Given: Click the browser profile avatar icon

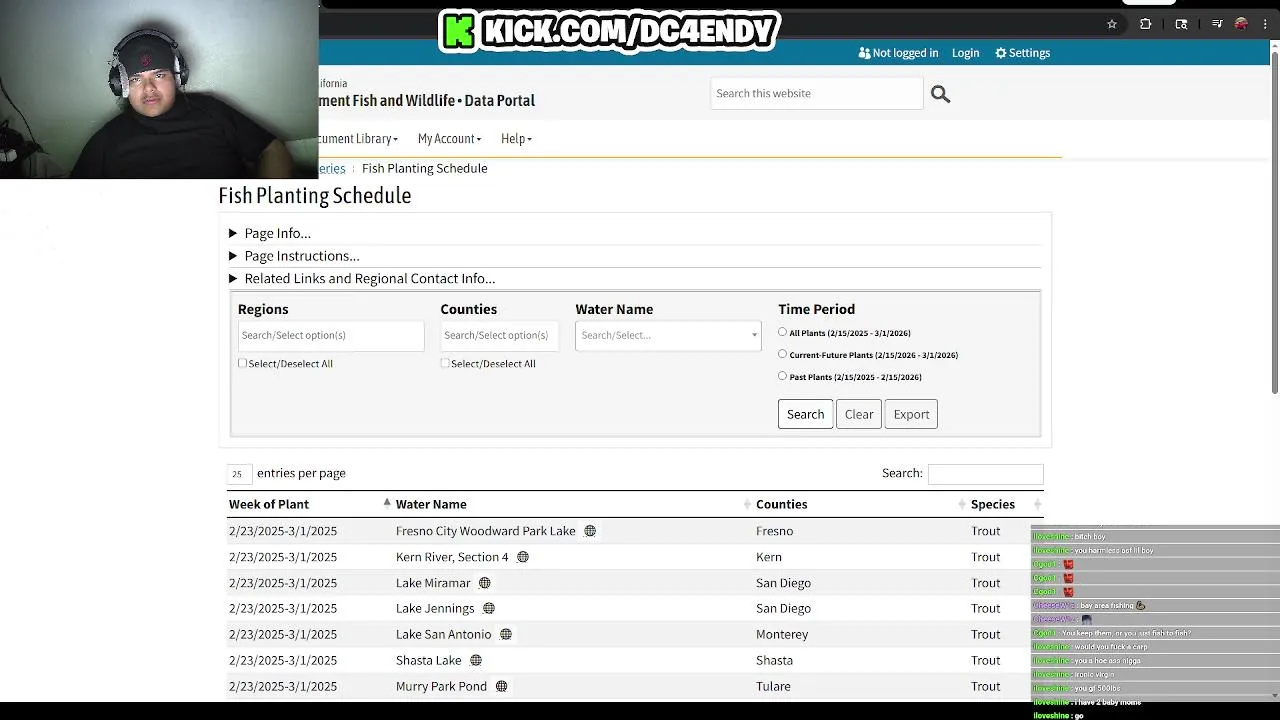Looking at the screenshot, I should click(1241, 24).
